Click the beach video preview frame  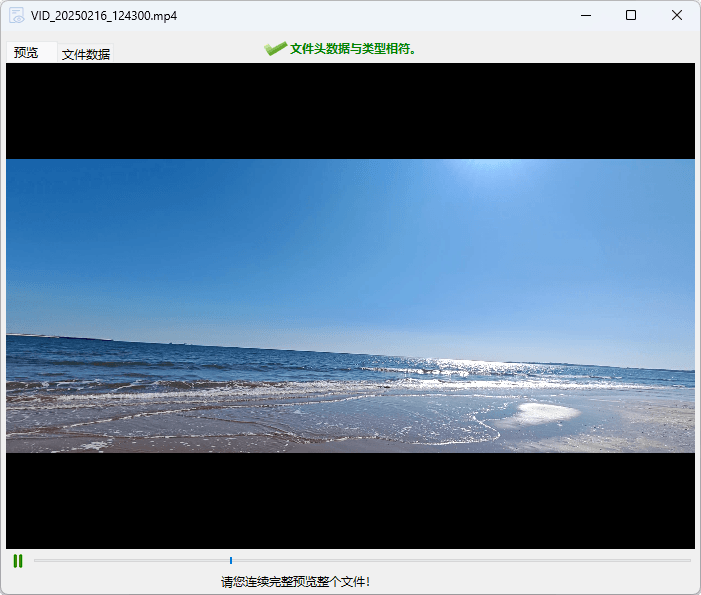[350, 306]
